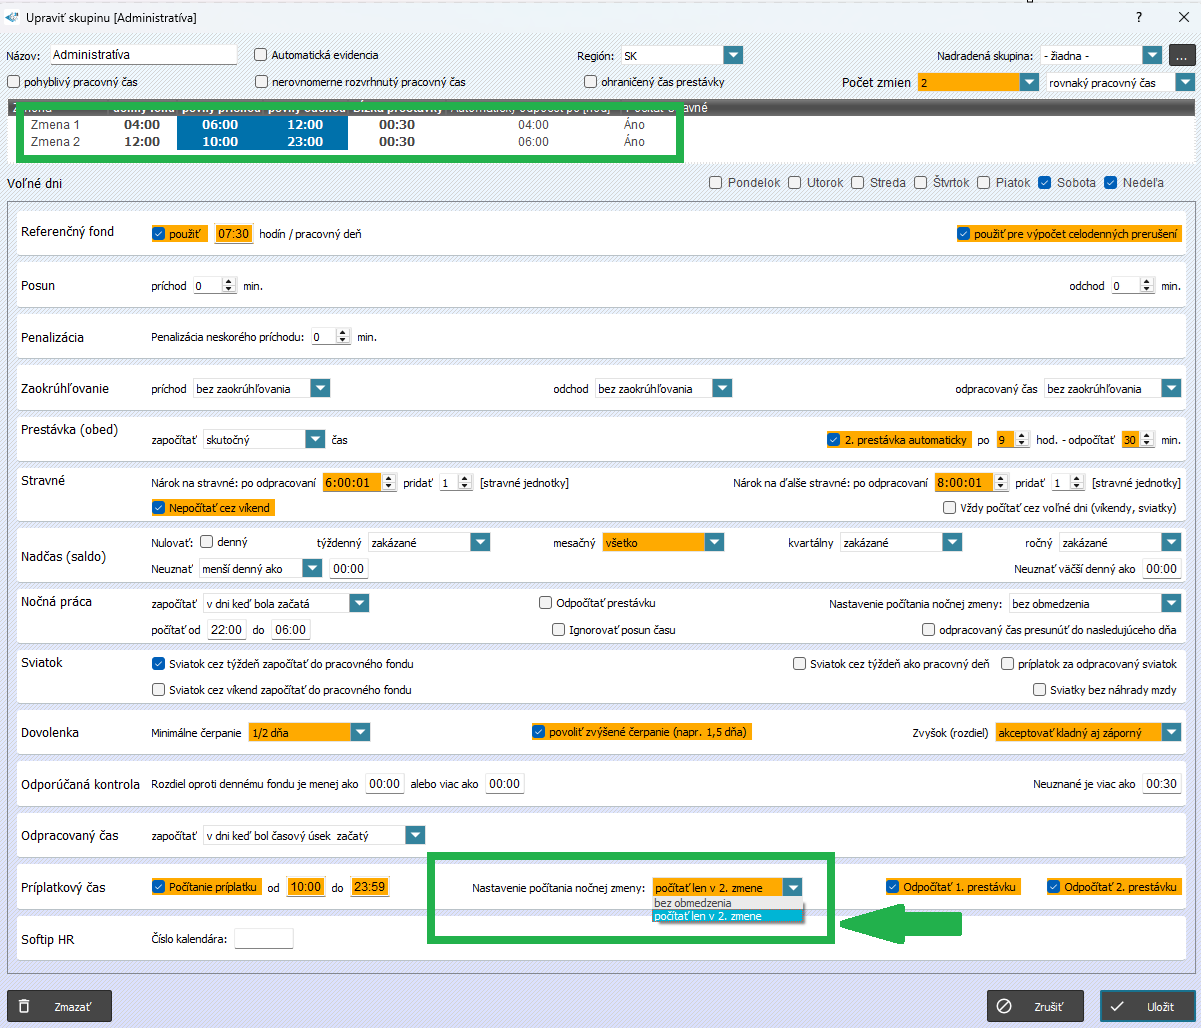Click the help question mark icon
Viewport: 1201px width, 1028px height.
point(1139,17)
